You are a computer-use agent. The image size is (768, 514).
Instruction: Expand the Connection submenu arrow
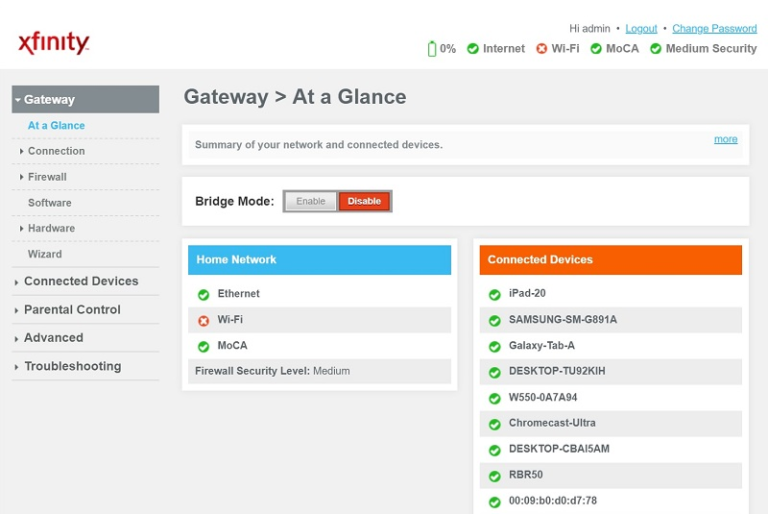click(x=21, y=151)
